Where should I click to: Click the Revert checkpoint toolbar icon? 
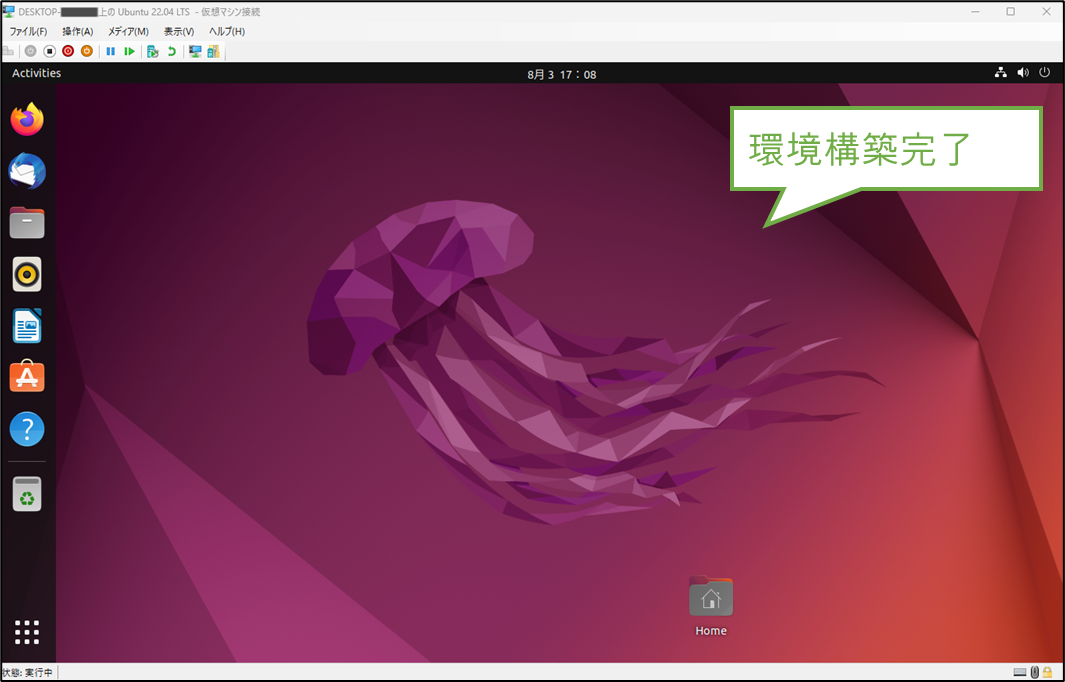[x=171, y=51]
